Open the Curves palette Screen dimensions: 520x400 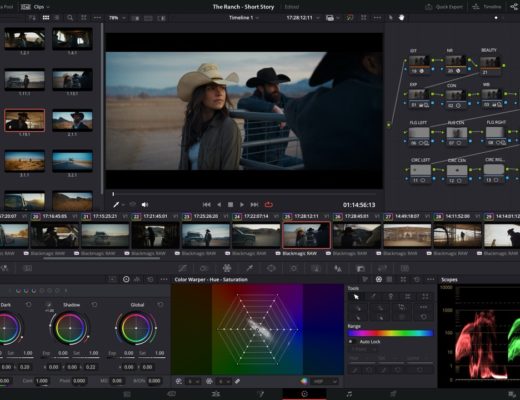pos(183,268)
